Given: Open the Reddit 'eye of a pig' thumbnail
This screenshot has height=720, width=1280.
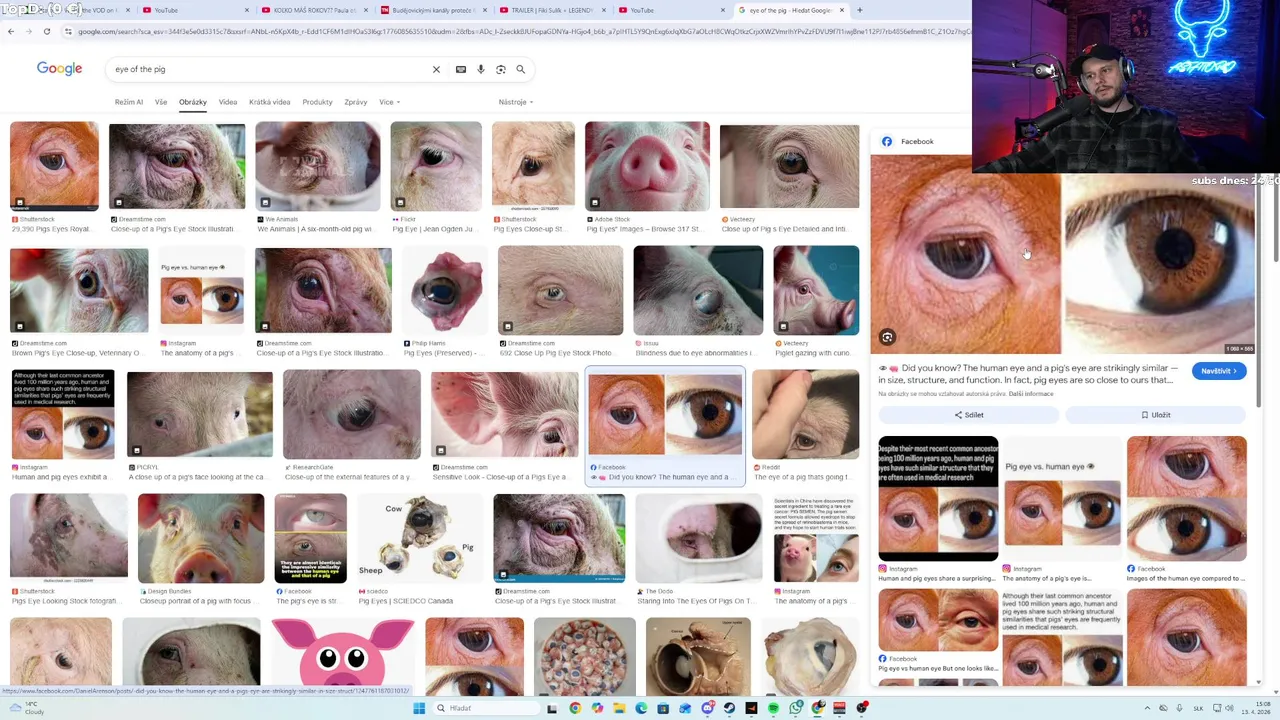Looking at the screenshot, I should pyautogui.click(x=805, y=414).
